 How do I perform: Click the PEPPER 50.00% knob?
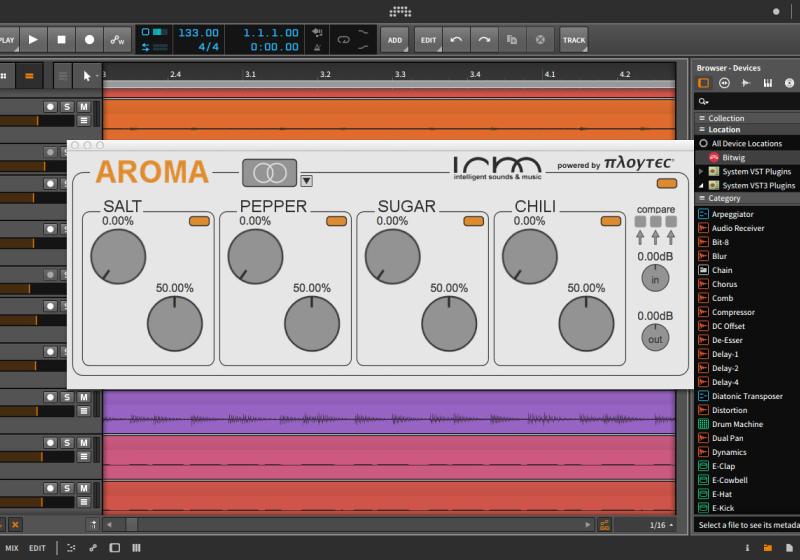(312, 324)
